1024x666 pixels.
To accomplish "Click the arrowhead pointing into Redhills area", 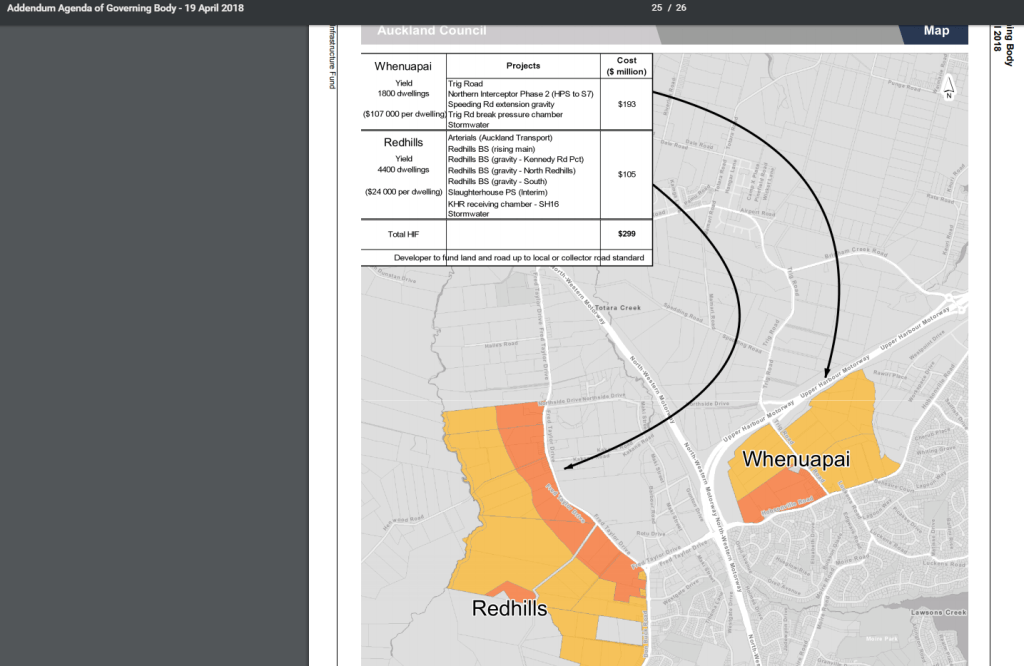I will click(x=569, y=465).
